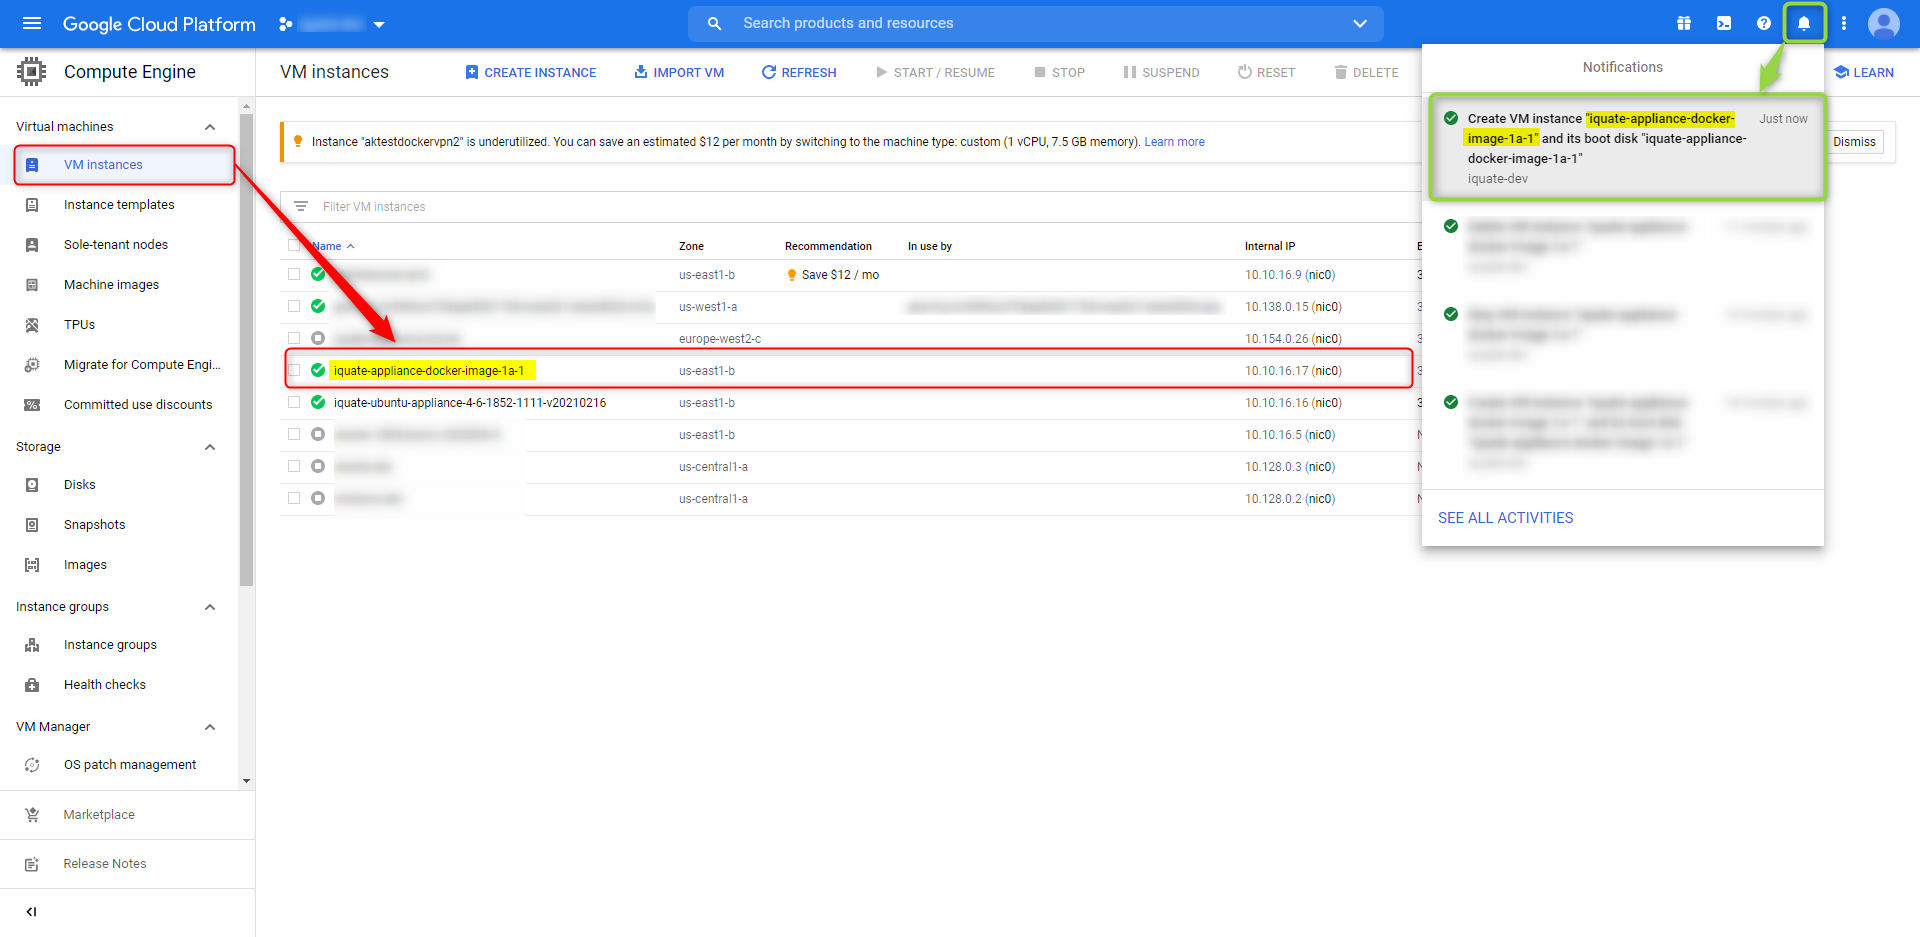Open iquate-ubuntu-appliance-4-6-1852 instance link

[470, 403]
